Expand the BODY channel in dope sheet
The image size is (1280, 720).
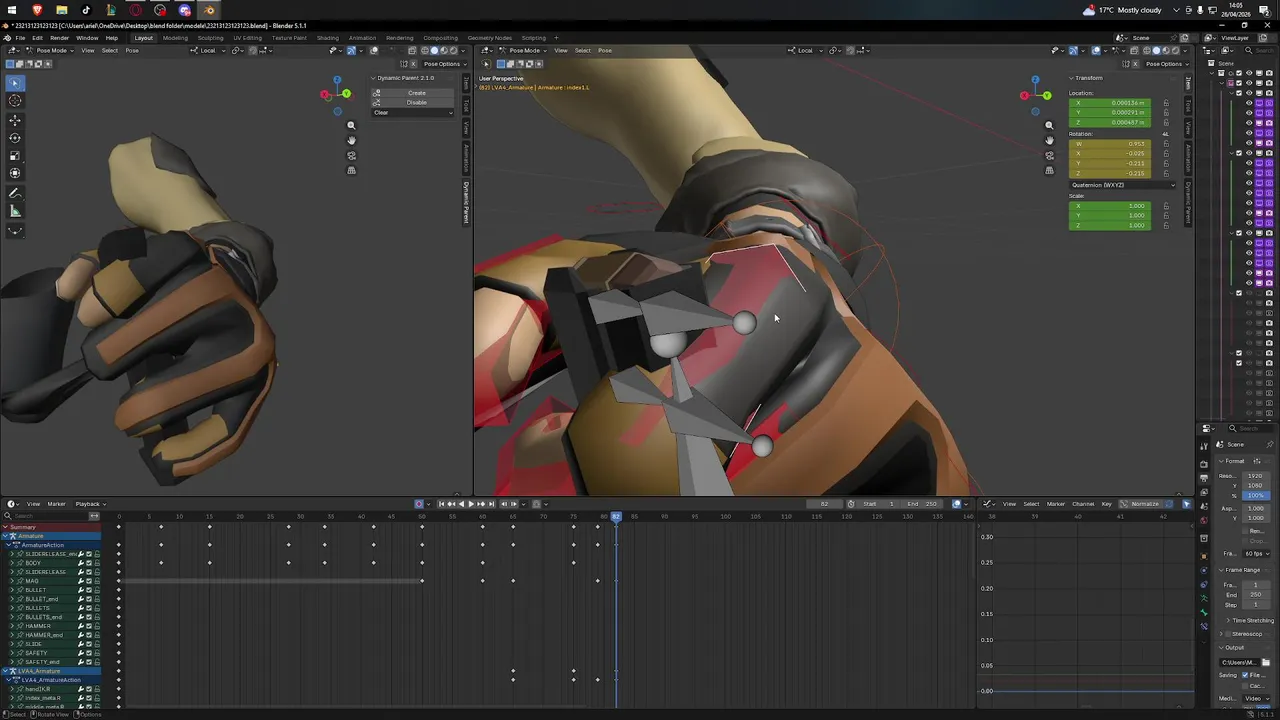(x=13, y=563)
